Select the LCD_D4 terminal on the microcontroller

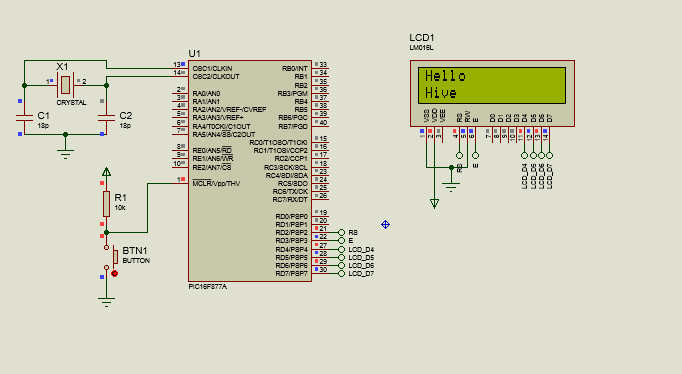coord(341,250)
